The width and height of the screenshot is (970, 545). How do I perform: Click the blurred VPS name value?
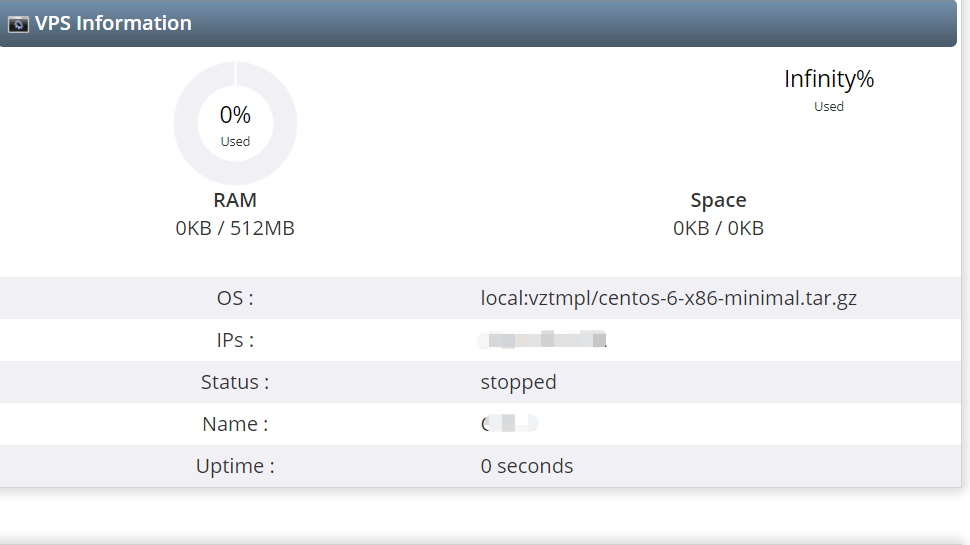point(509,424)
